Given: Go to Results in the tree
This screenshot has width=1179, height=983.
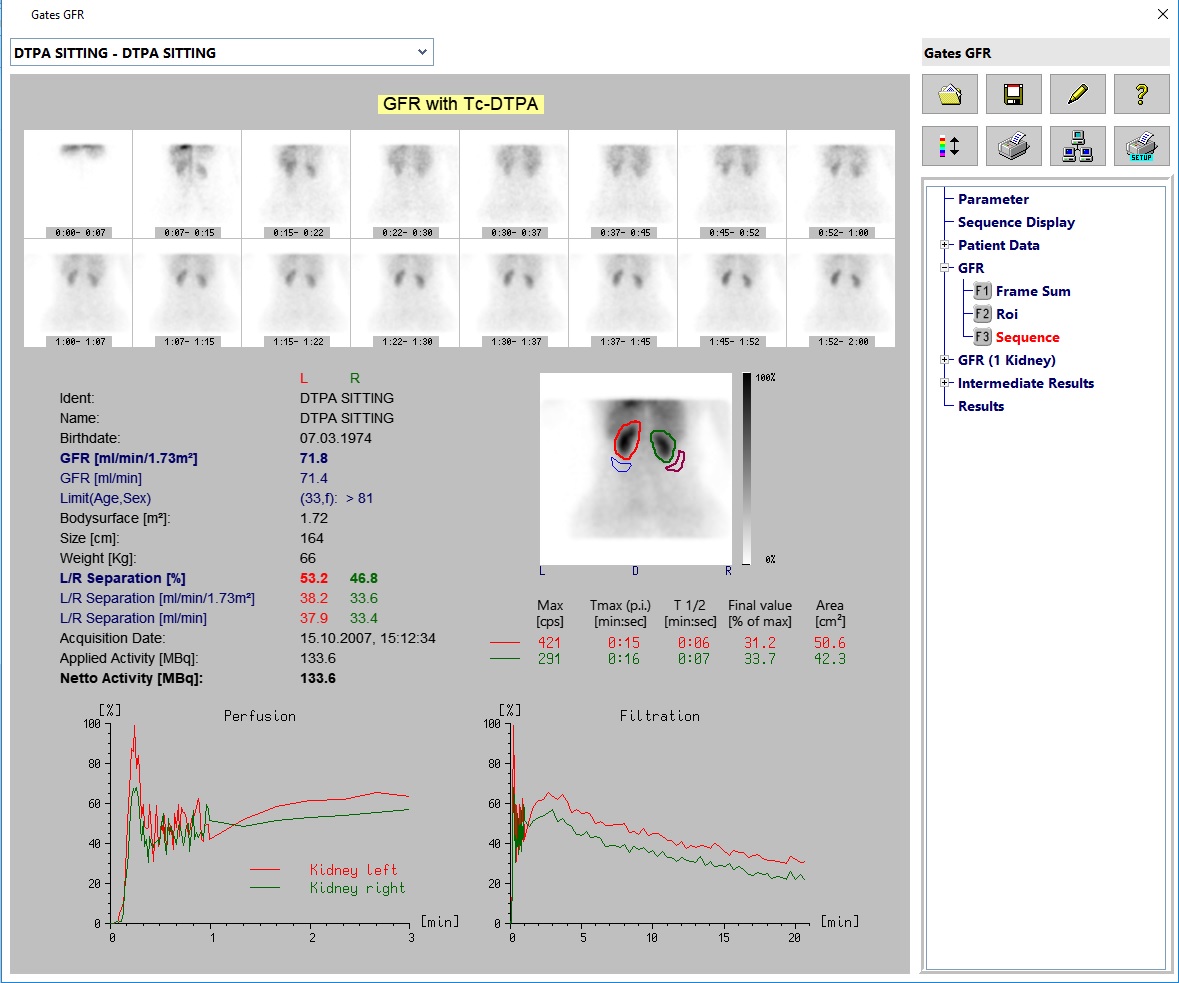Looking at the screenshot, I should (x=980, y=406).
